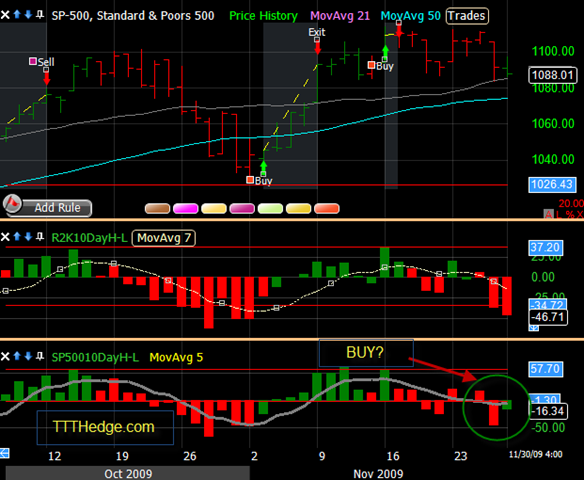Select the Price History plot label
This screenshot has height=480, width=584.
click(263, 16)
